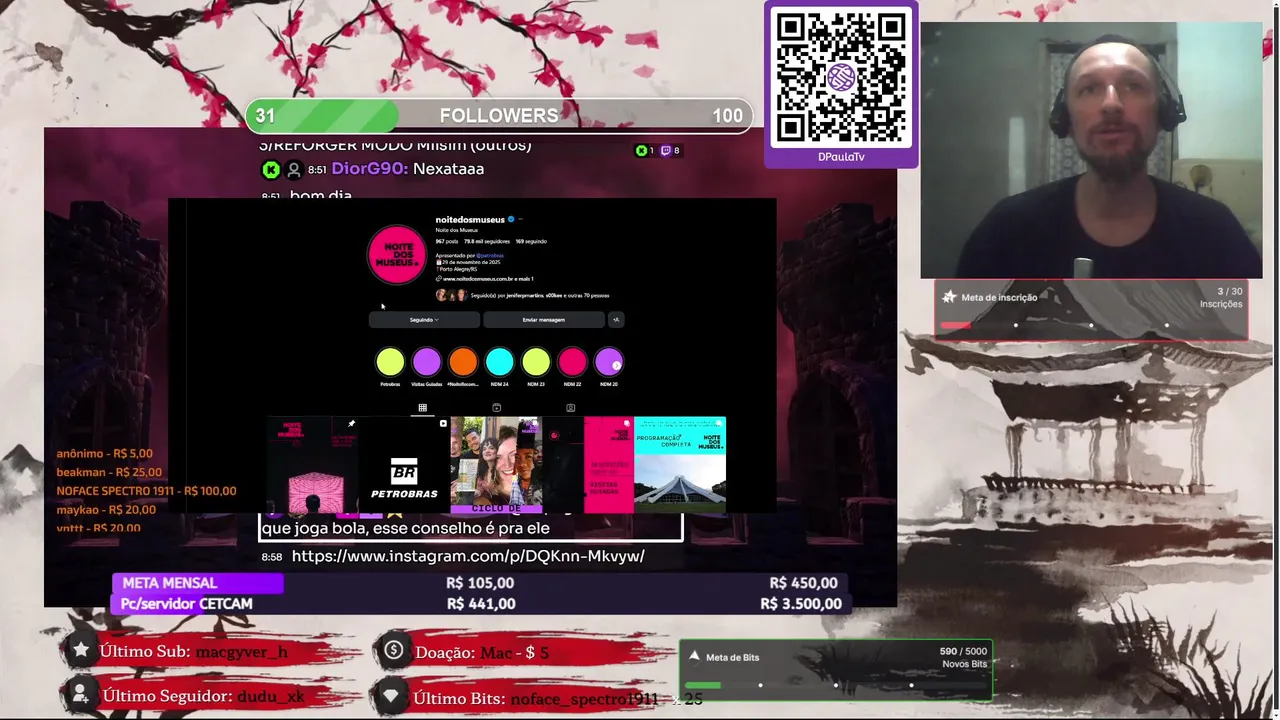Click the blue verified badge beside noitedosmuseus

(511, 219)
